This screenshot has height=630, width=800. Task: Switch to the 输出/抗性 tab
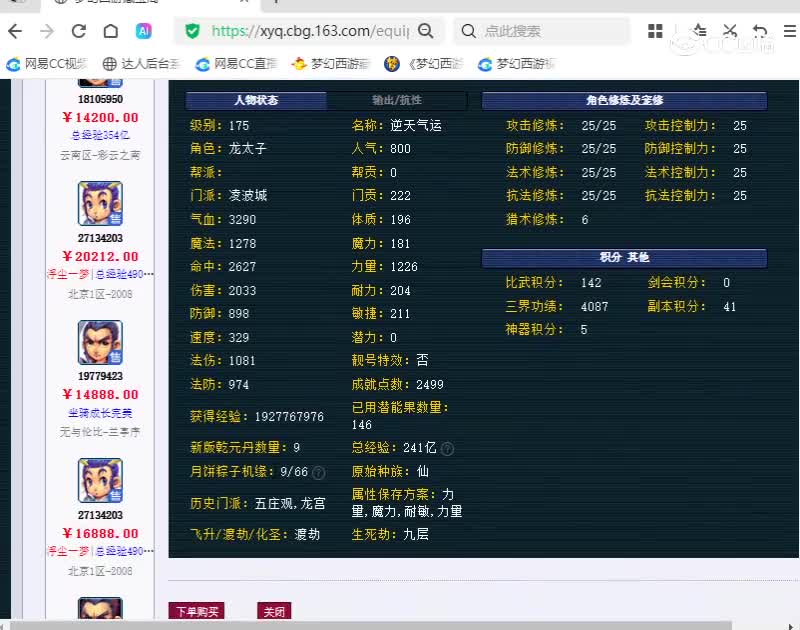[x=396, y=100]
